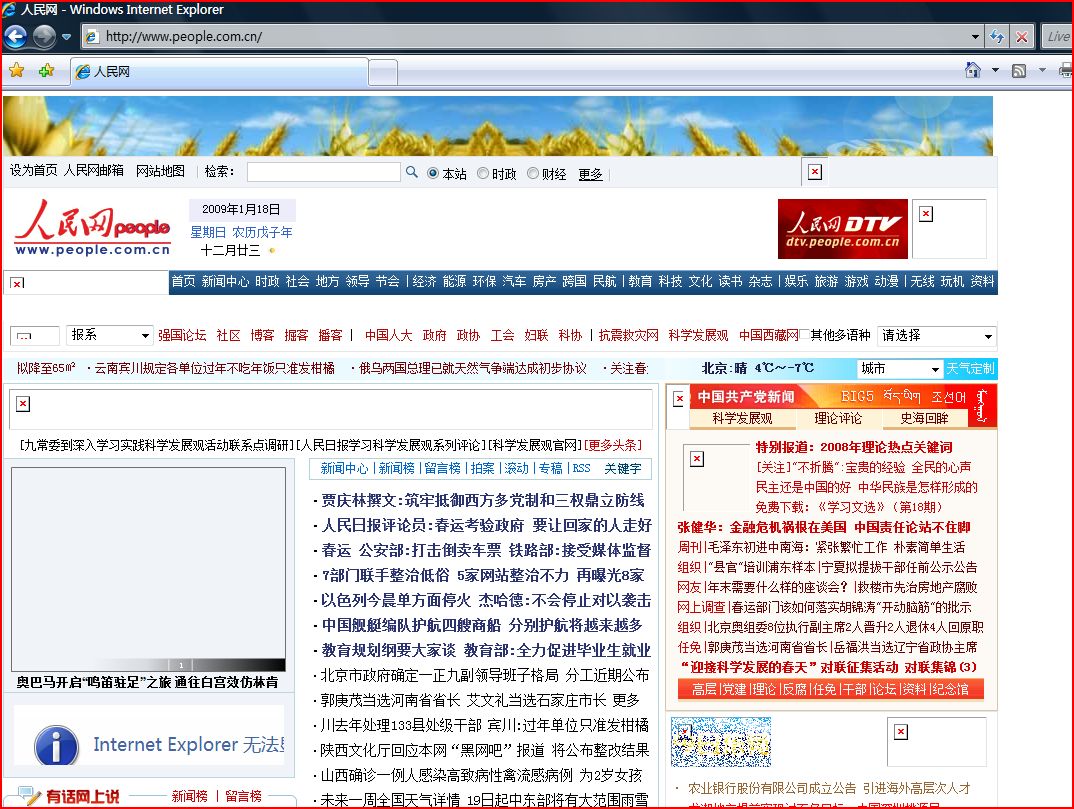Open 首页 in the blue navigation bar
Image resolution: width=1074 pixels, height=809 pixels.
[x=183, y=282]
